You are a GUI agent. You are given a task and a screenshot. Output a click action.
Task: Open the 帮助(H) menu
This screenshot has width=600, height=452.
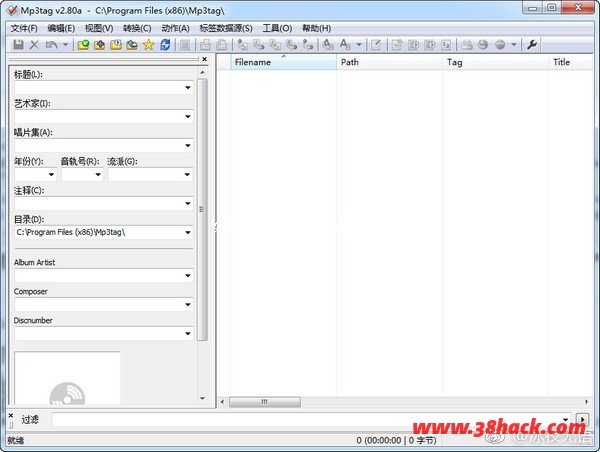(x=316, y=28)
